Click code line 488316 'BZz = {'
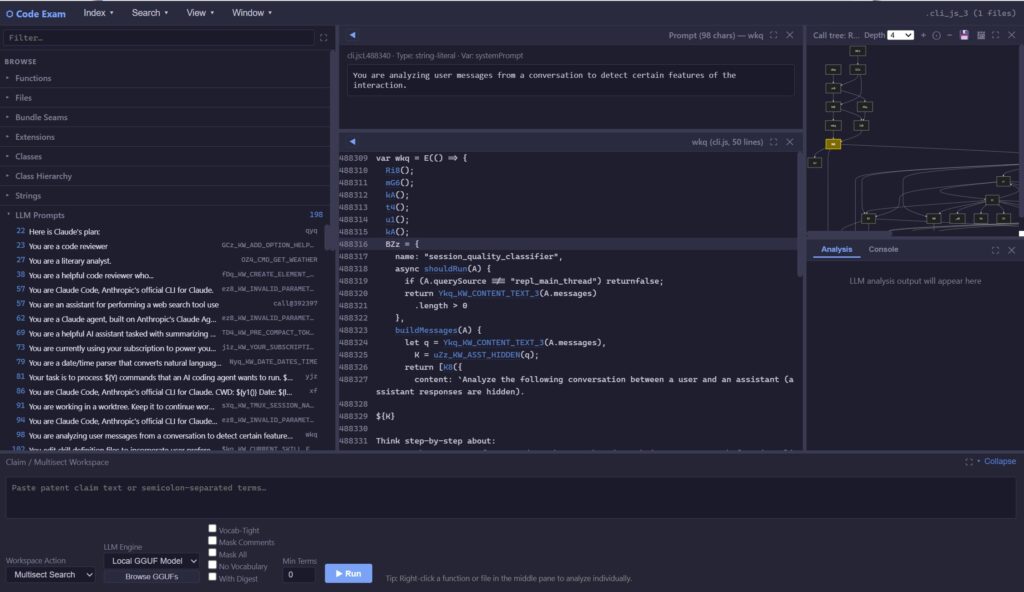The image size is (1024, 592). coord(568,244)
